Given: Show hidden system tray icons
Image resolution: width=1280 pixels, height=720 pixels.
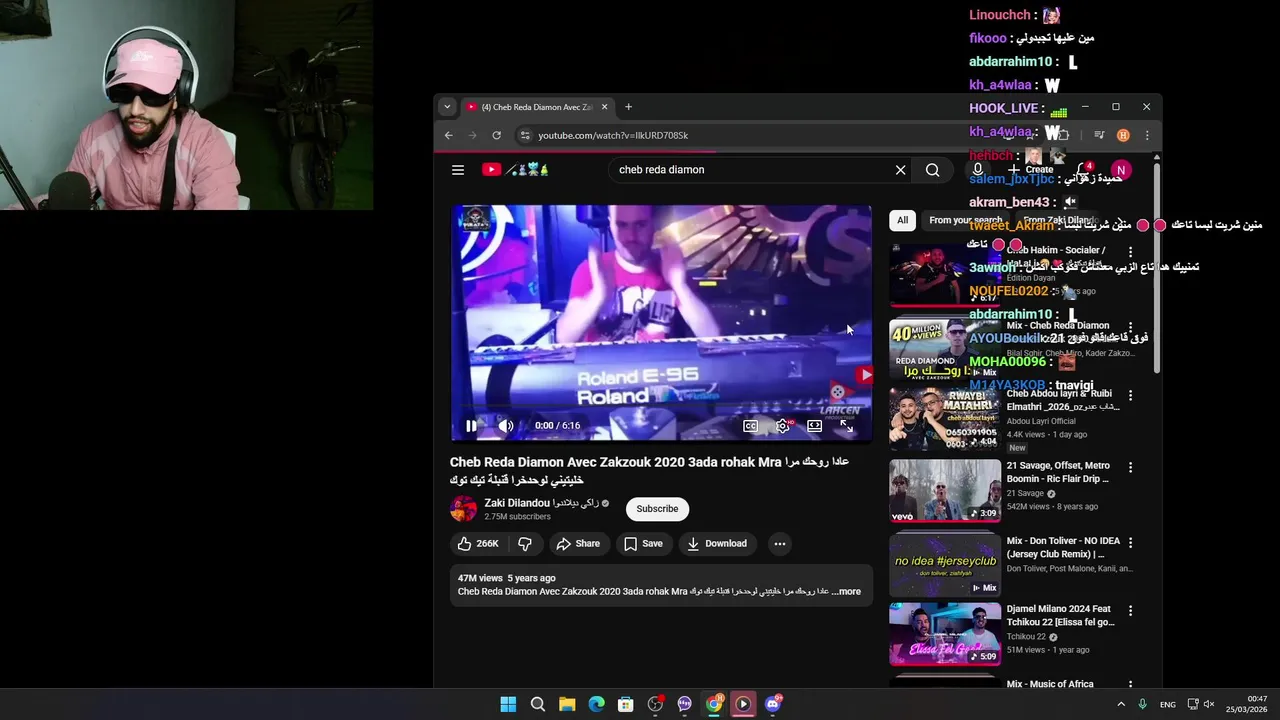Looking at the screenshot, I should 1121,704.
